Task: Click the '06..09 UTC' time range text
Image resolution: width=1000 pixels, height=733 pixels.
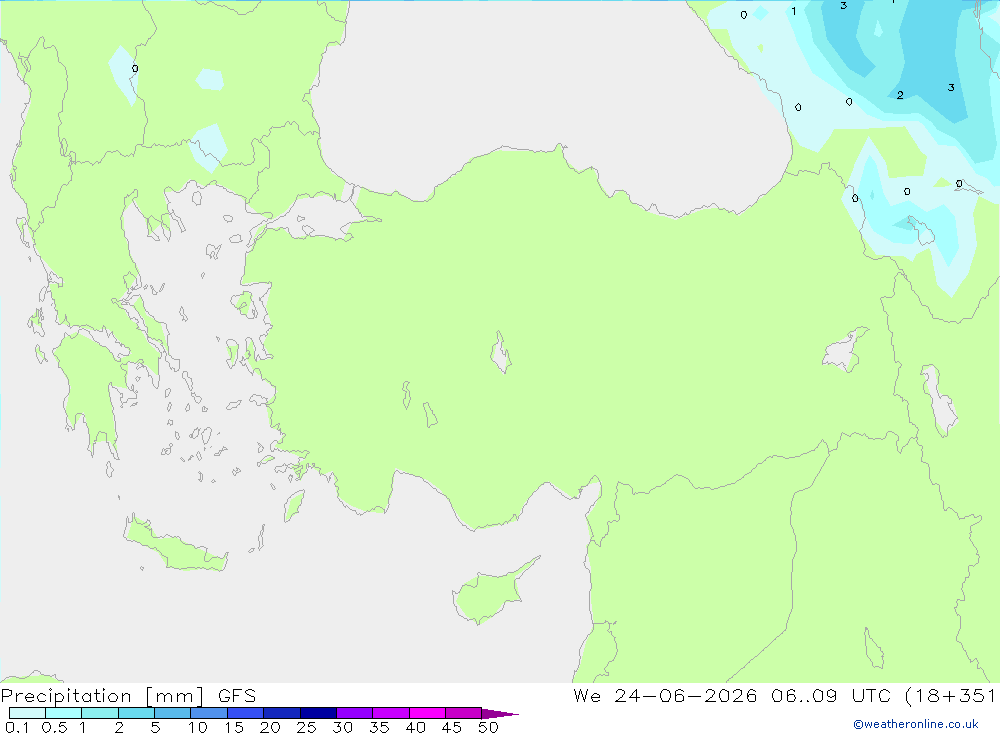Action: 830,695
